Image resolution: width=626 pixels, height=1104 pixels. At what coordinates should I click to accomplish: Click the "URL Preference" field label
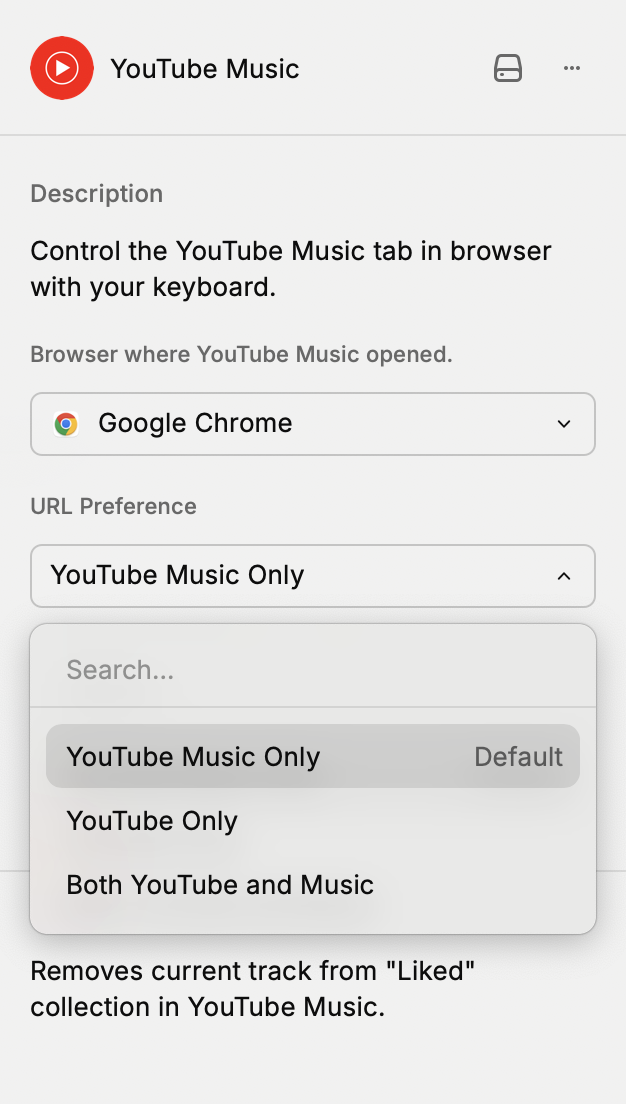click(x=114, y=506)
